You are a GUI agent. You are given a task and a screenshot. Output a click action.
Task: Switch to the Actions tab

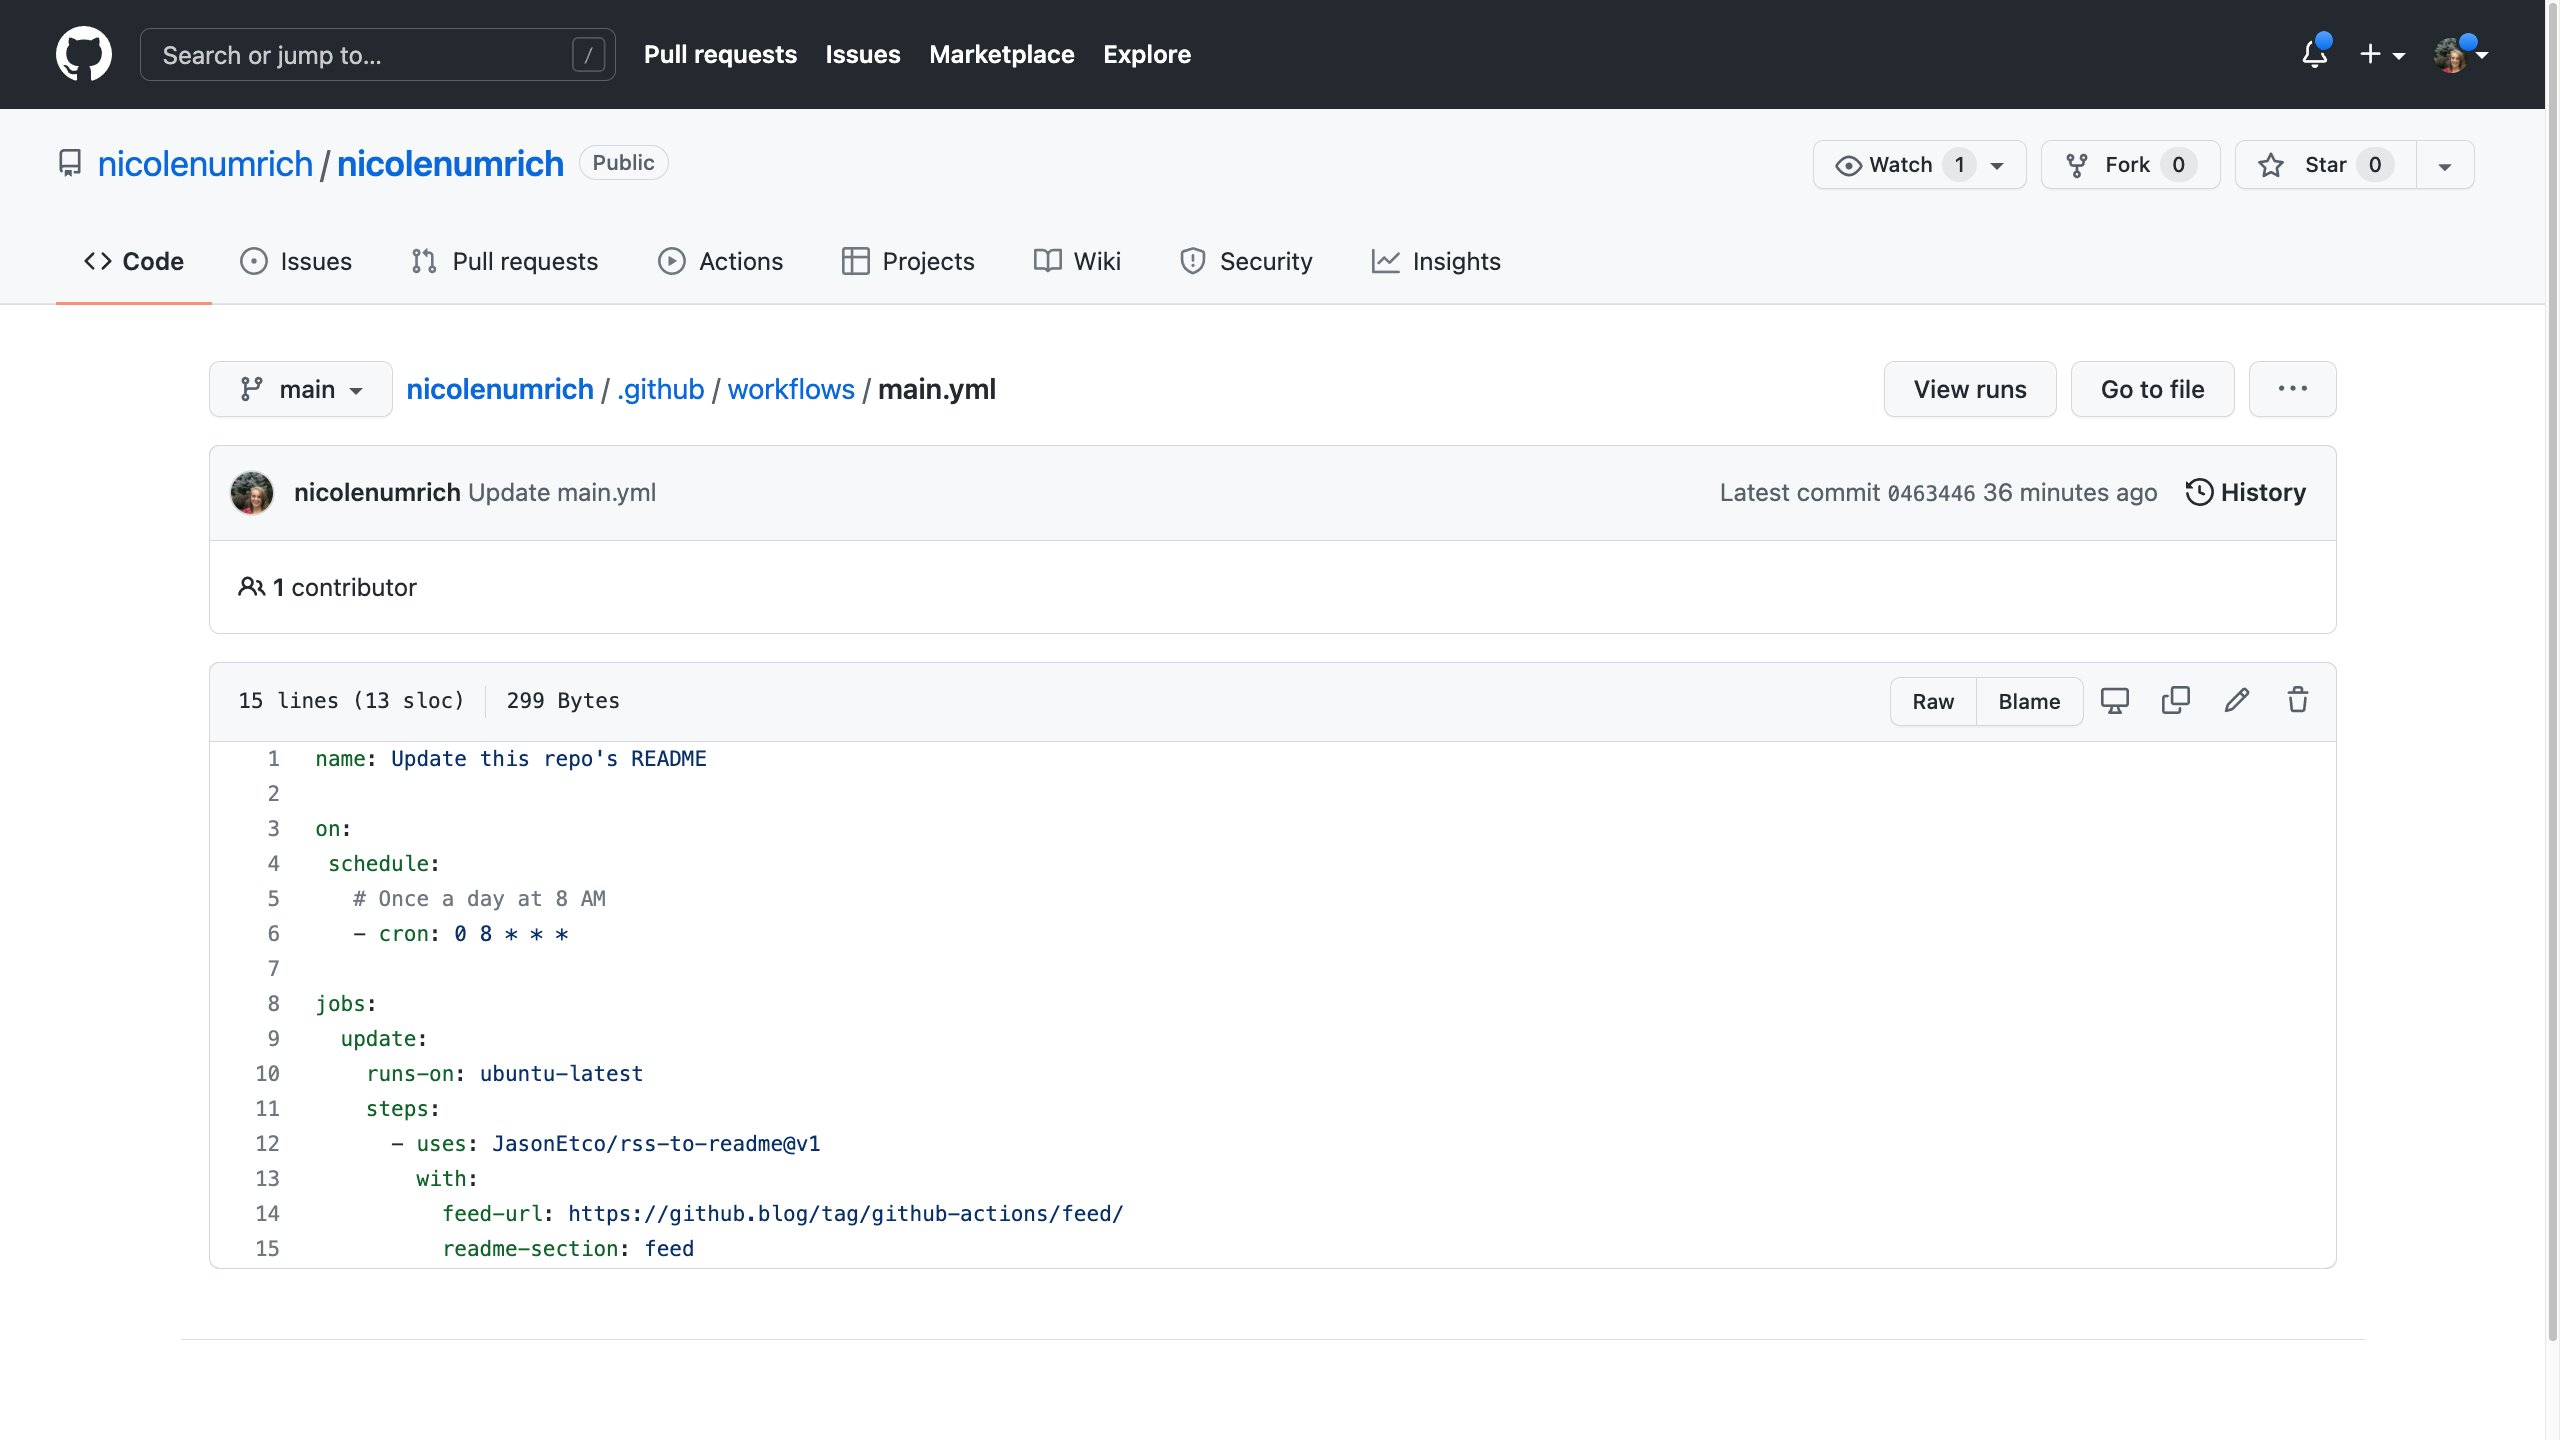click(720, 261)
